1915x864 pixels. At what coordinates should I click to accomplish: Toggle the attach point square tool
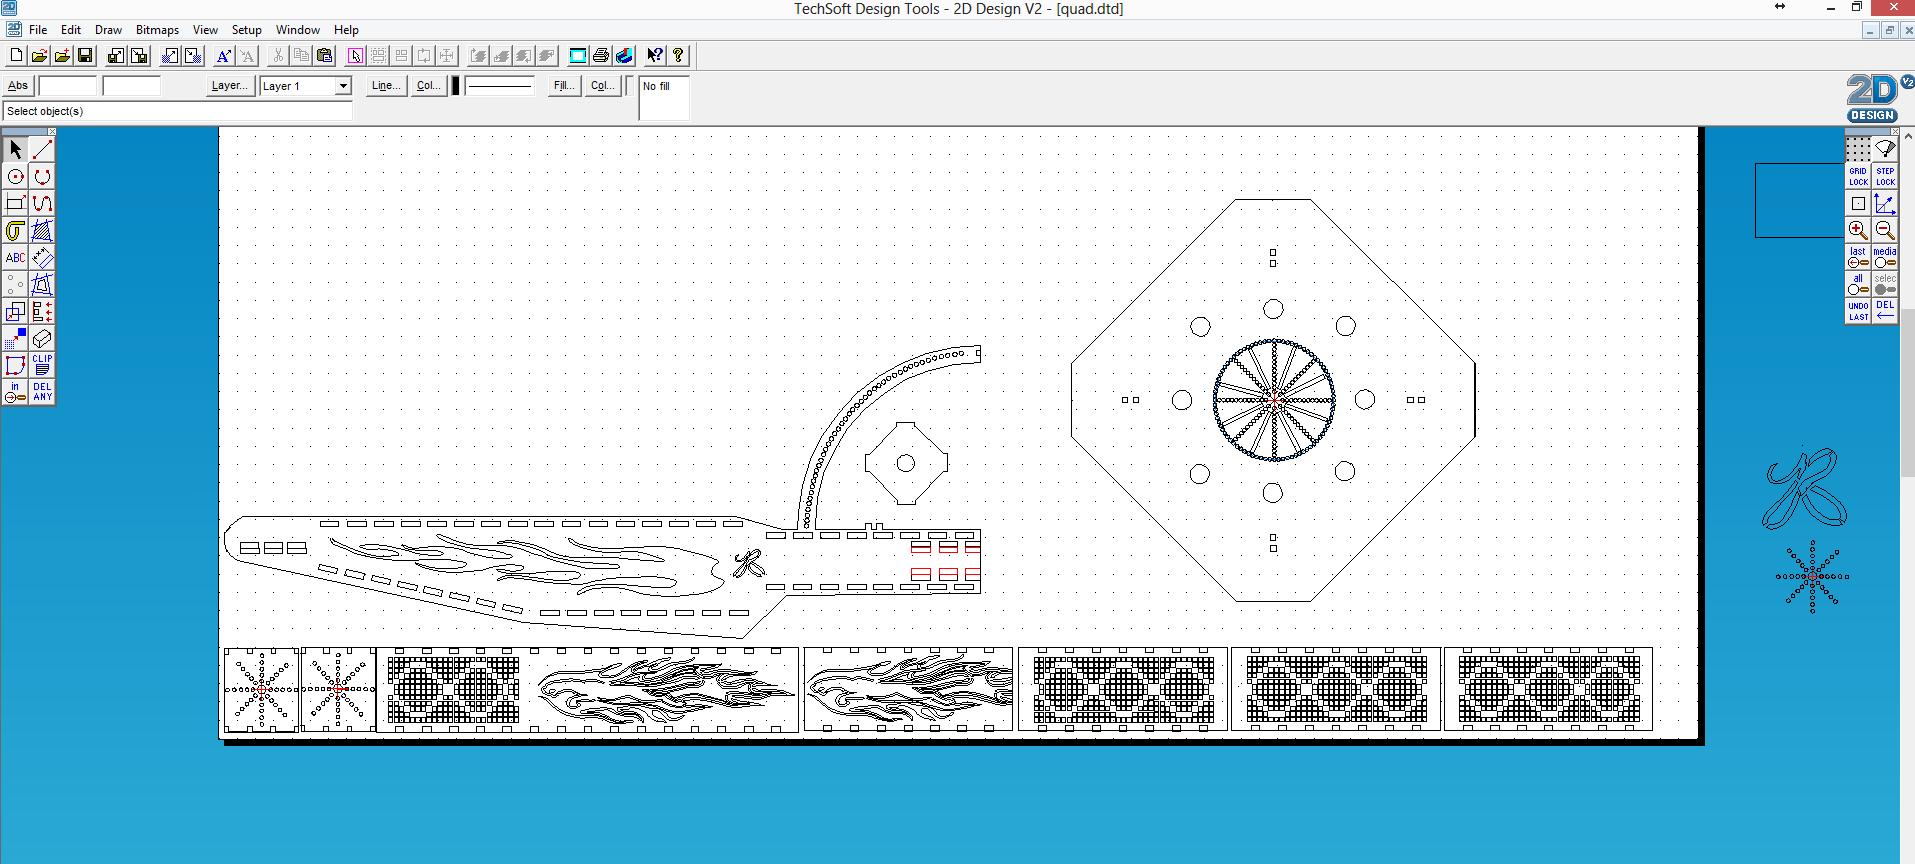tap(1858, 203)
